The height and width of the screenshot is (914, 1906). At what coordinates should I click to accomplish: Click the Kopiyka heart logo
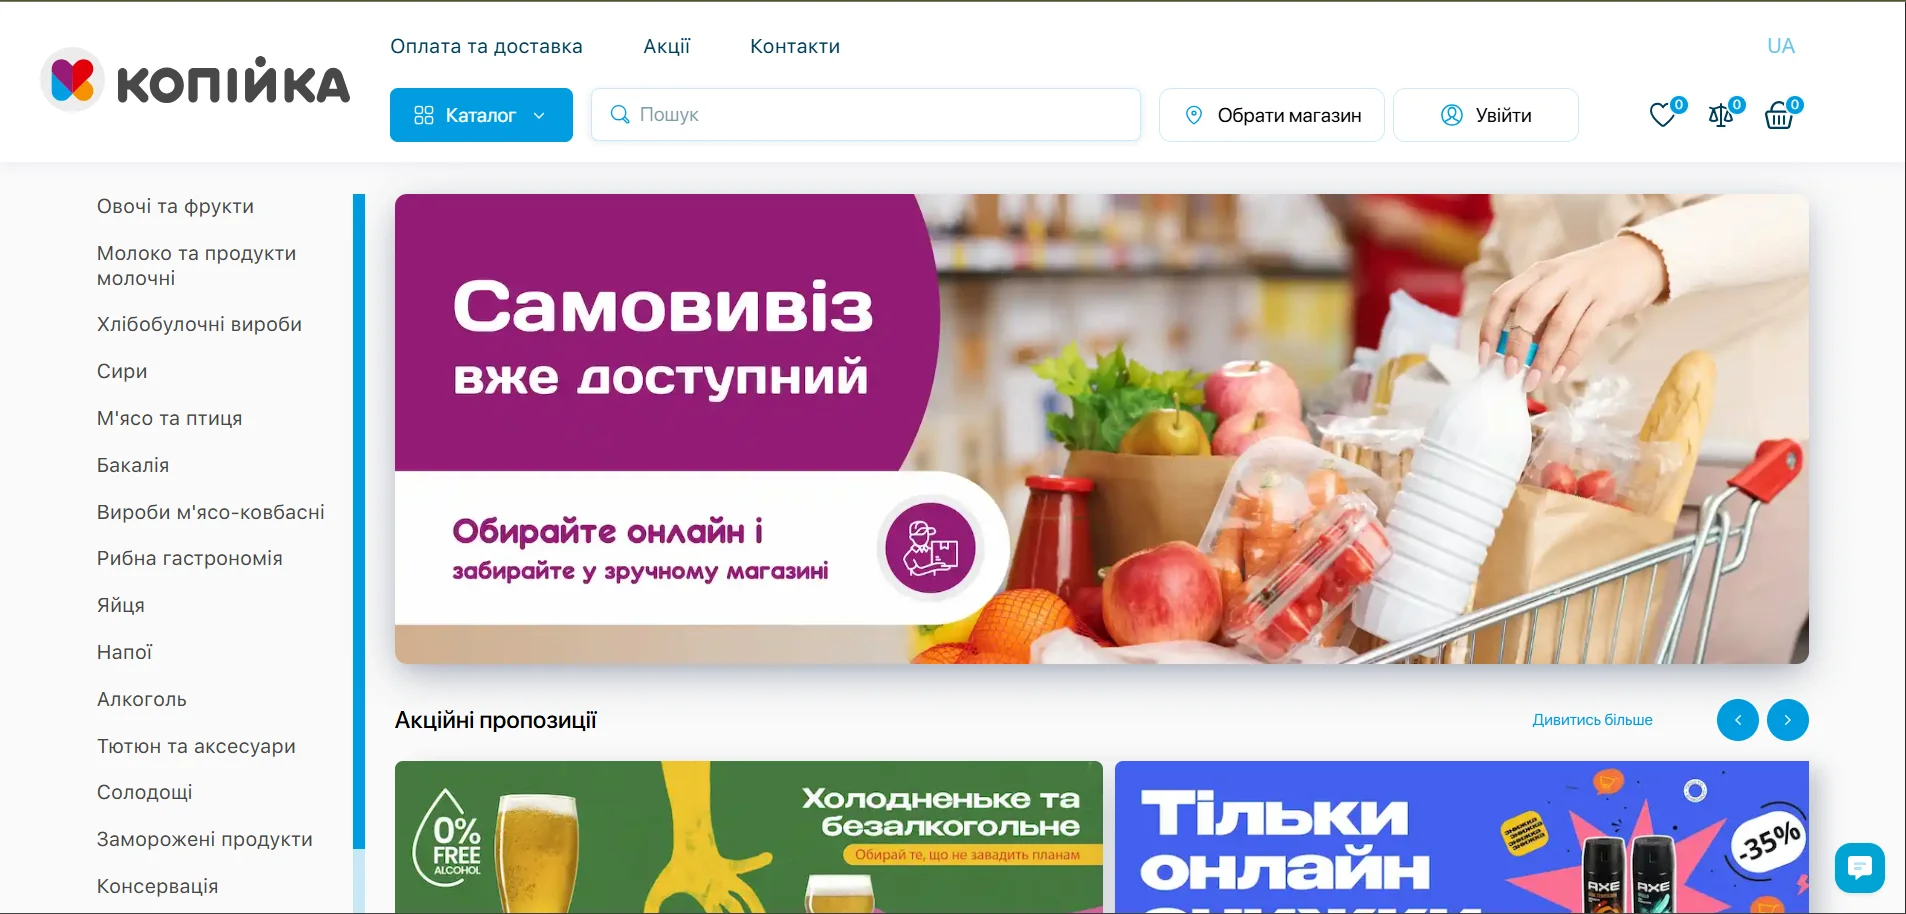73,80
